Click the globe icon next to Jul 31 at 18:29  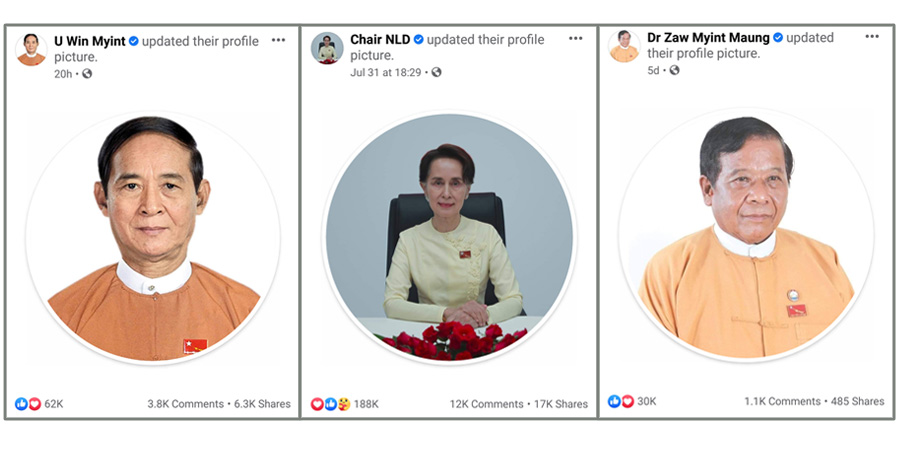click(x=436, y=72)
